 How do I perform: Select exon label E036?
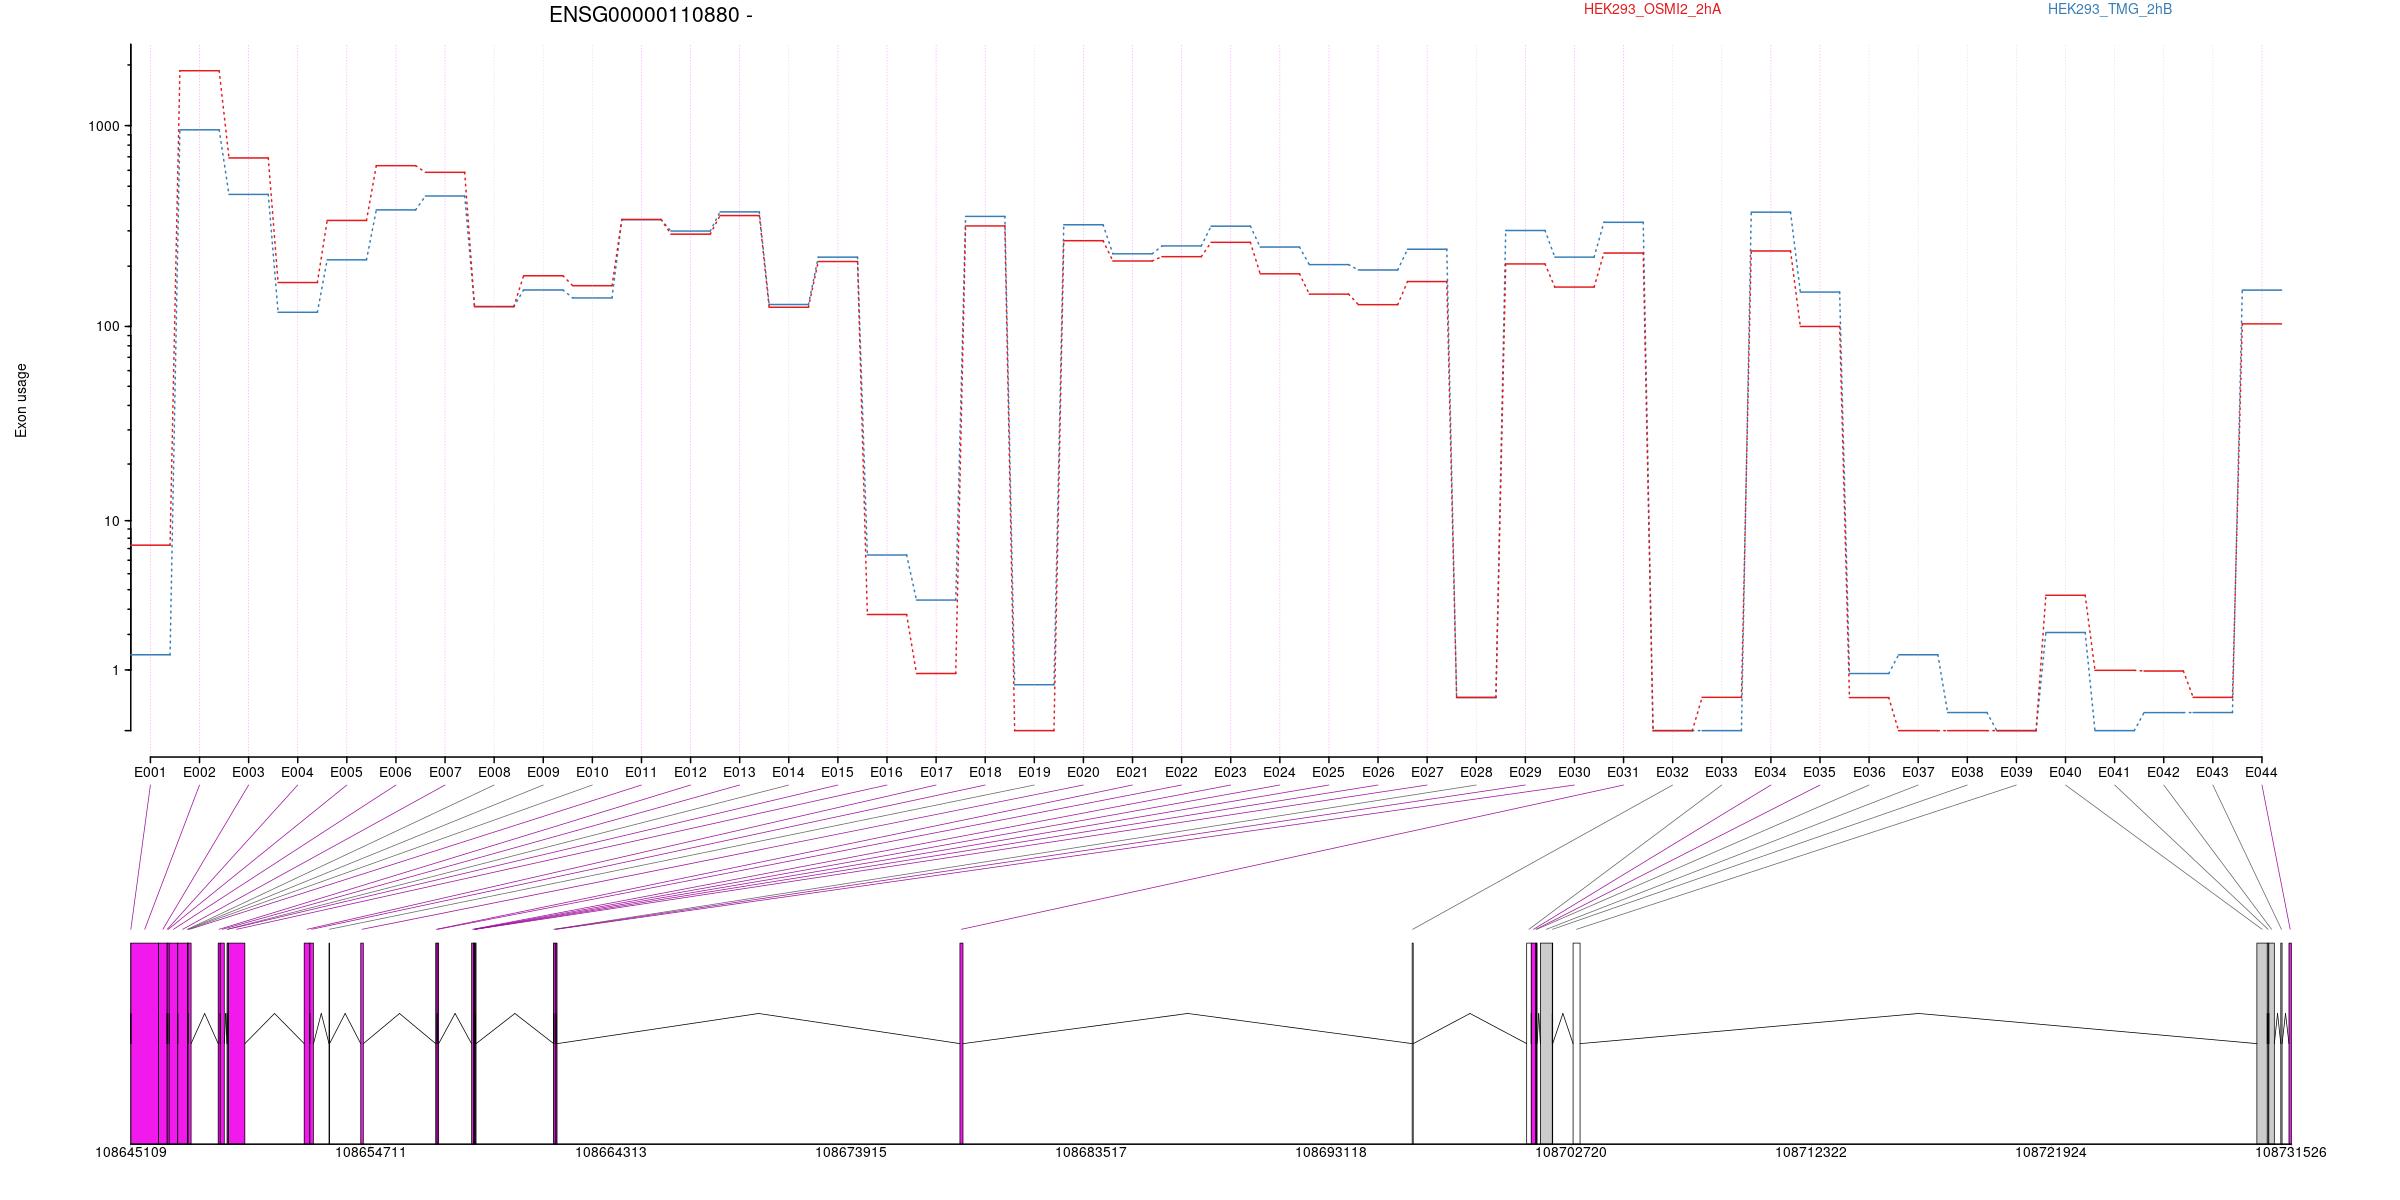1869,772
